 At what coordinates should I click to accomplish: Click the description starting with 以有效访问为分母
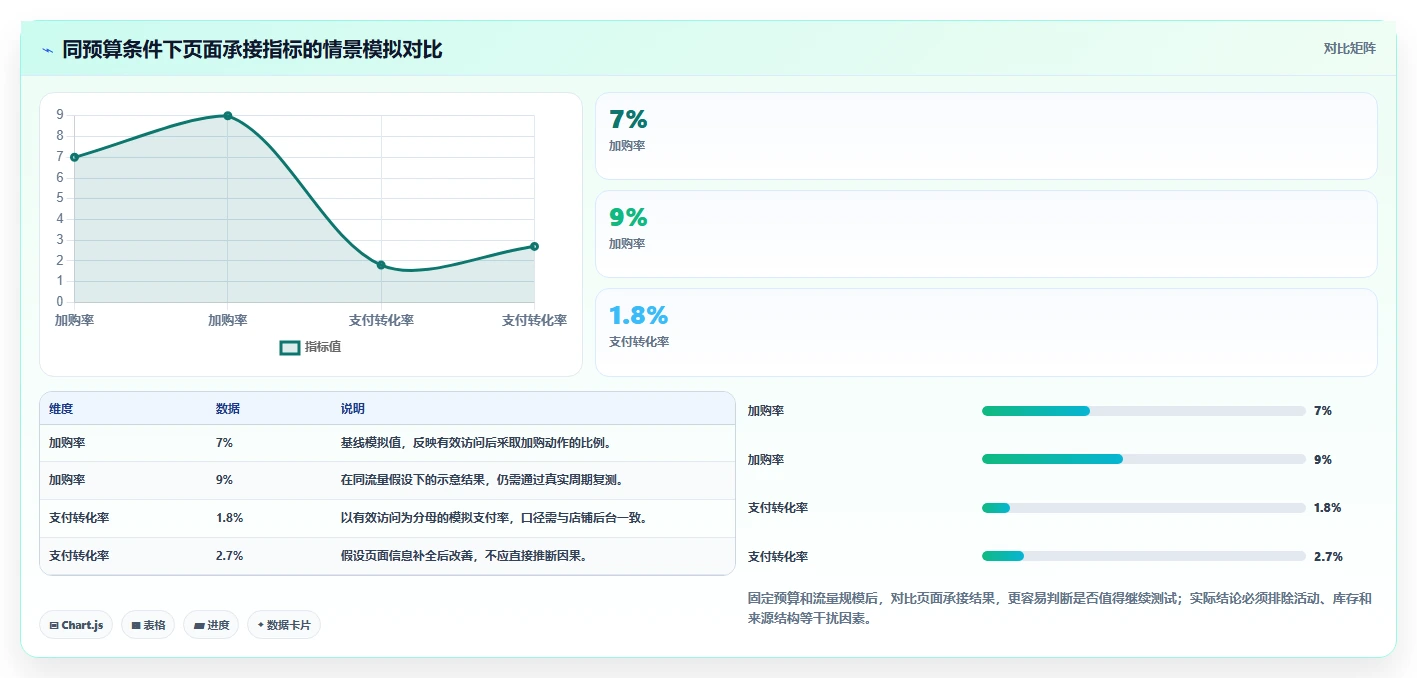(x=496, y=518)
